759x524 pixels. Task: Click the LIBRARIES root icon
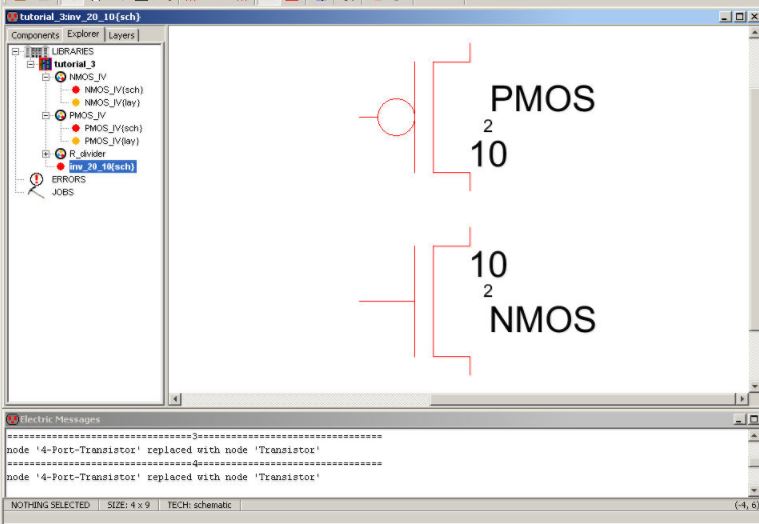coord(37,51)
